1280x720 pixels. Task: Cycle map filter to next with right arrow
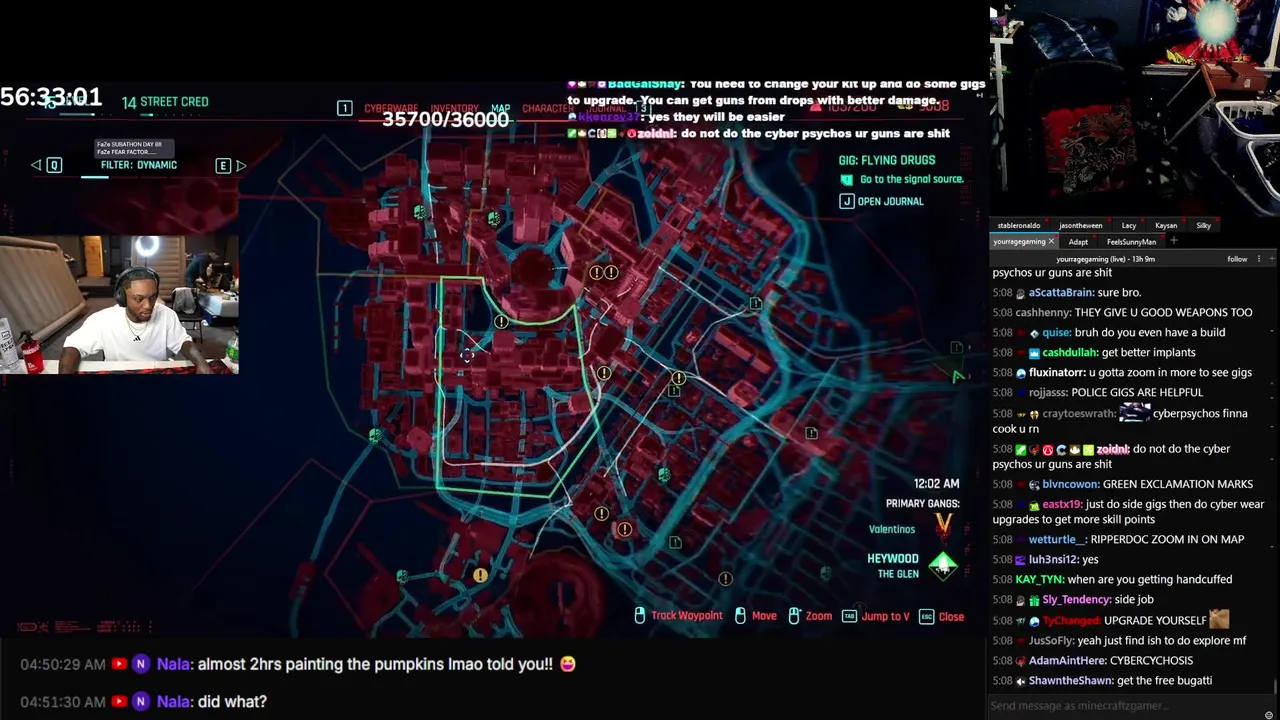pos(241,165)
